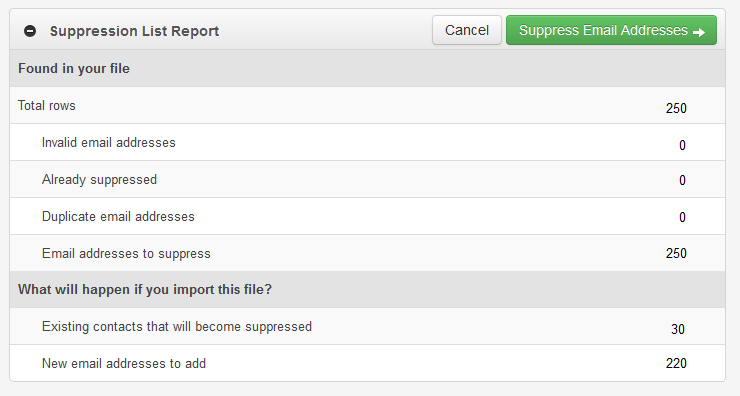Select the Invalid email addresses row
The width and height of the screenshot is (740, 396).
click(367, 142)
